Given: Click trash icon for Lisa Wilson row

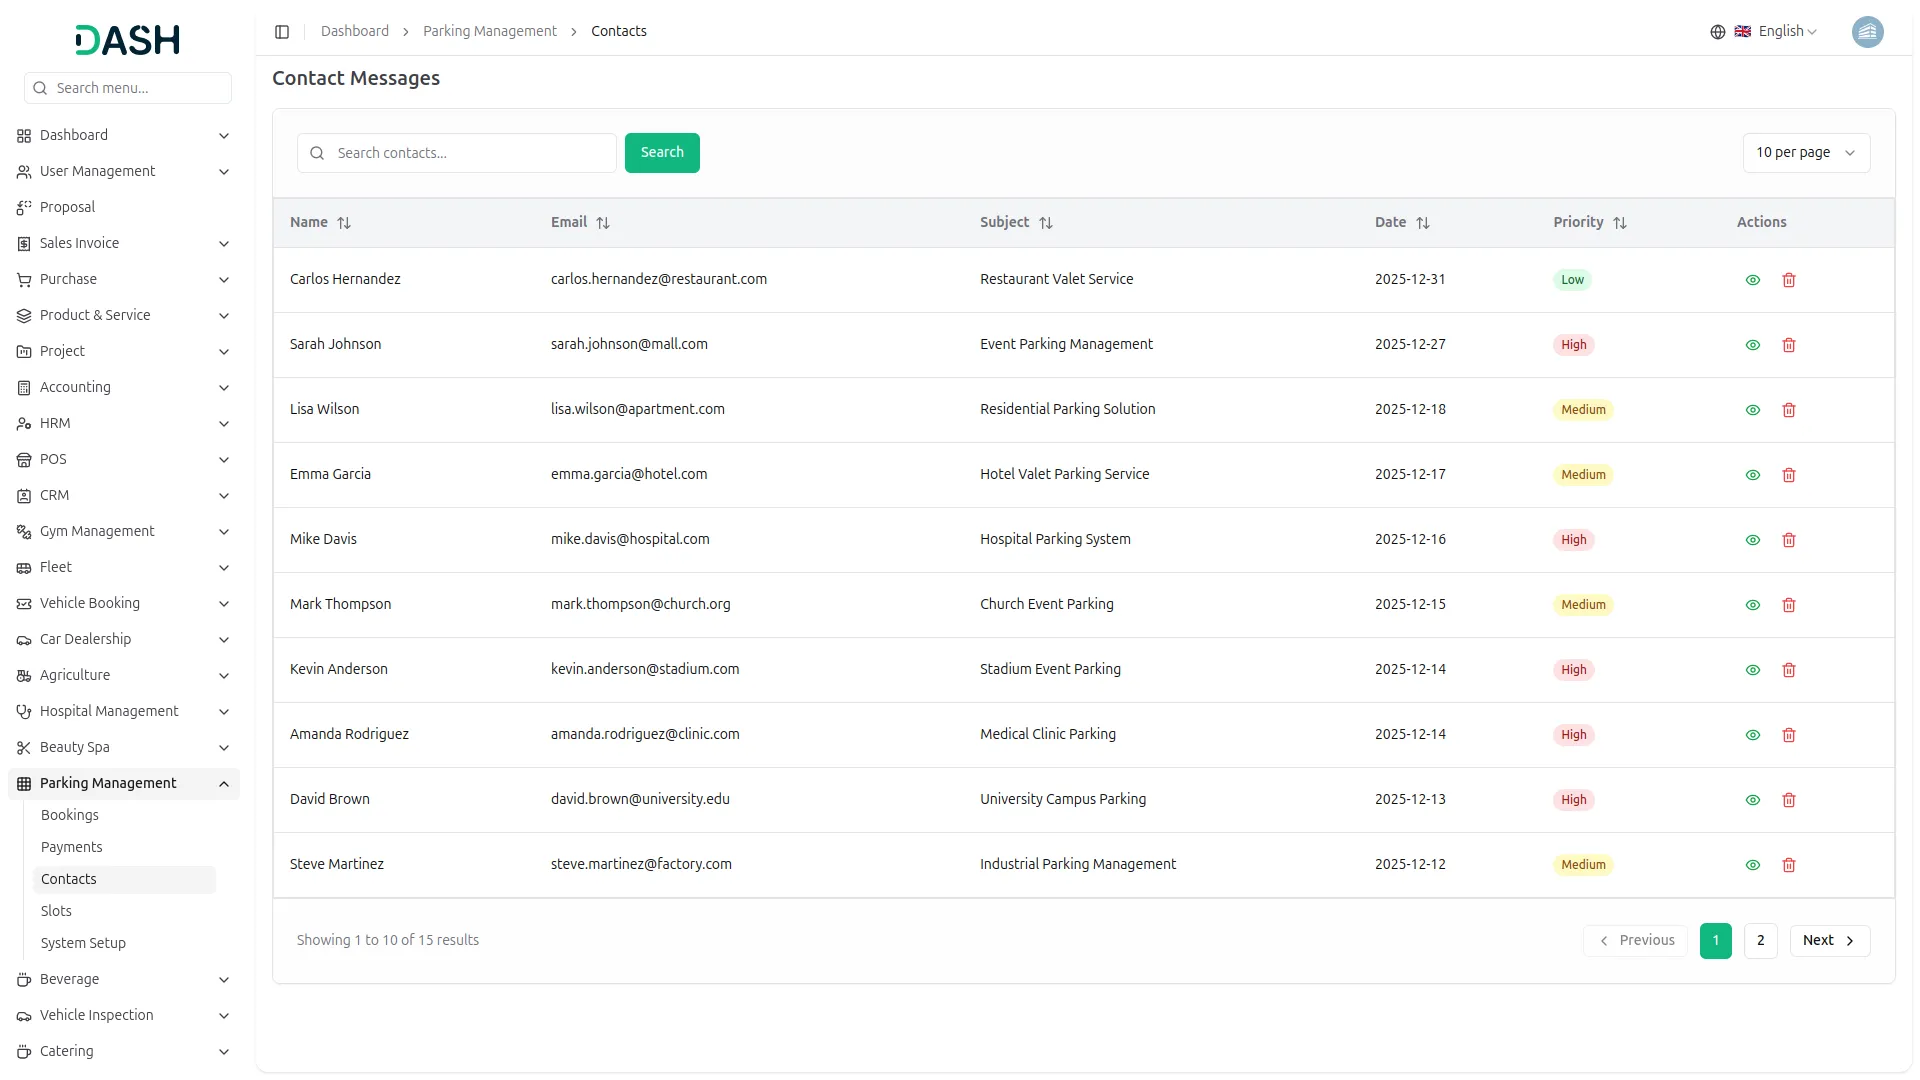Looking at the screenshot, I should (x=1789, y=410).
